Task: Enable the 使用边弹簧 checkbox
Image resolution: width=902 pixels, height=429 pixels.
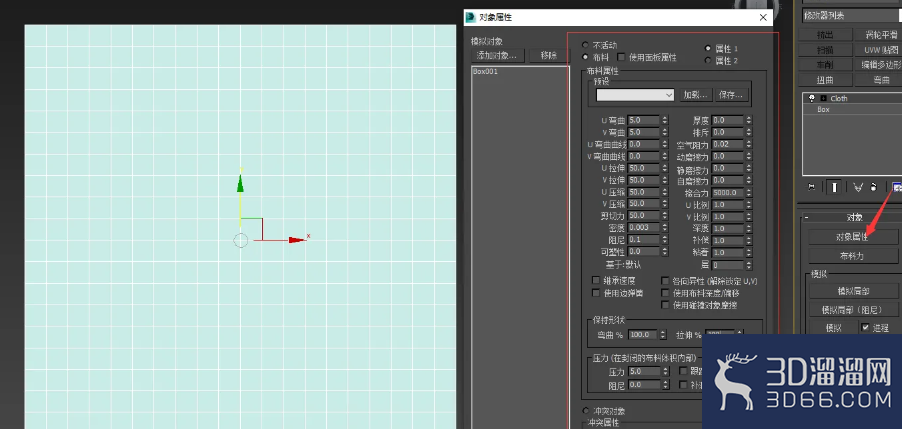Action: 596,293
